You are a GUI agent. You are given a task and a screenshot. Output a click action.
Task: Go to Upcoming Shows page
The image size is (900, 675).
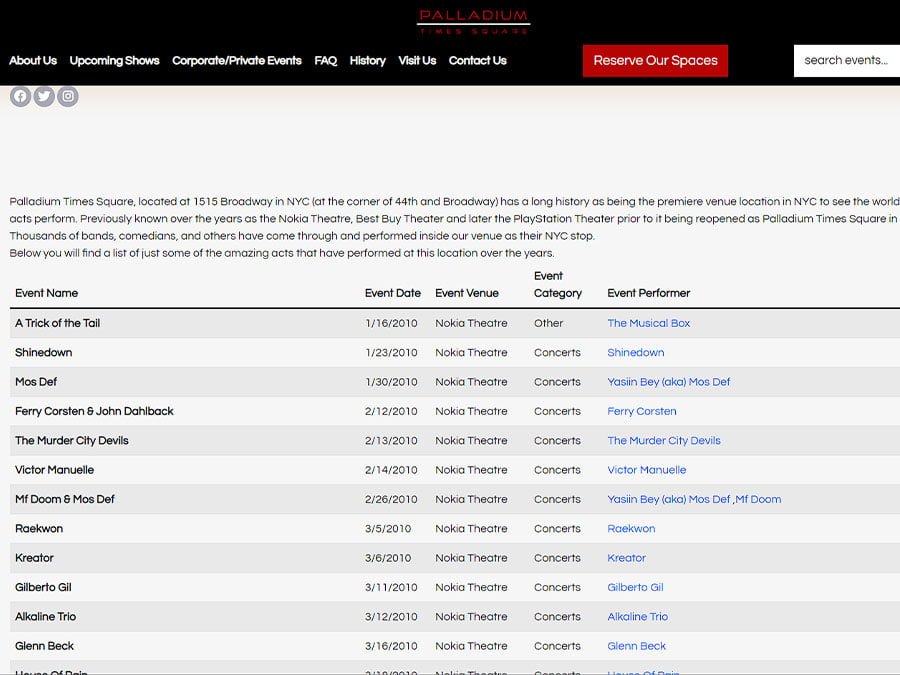[x=114, y=60]
